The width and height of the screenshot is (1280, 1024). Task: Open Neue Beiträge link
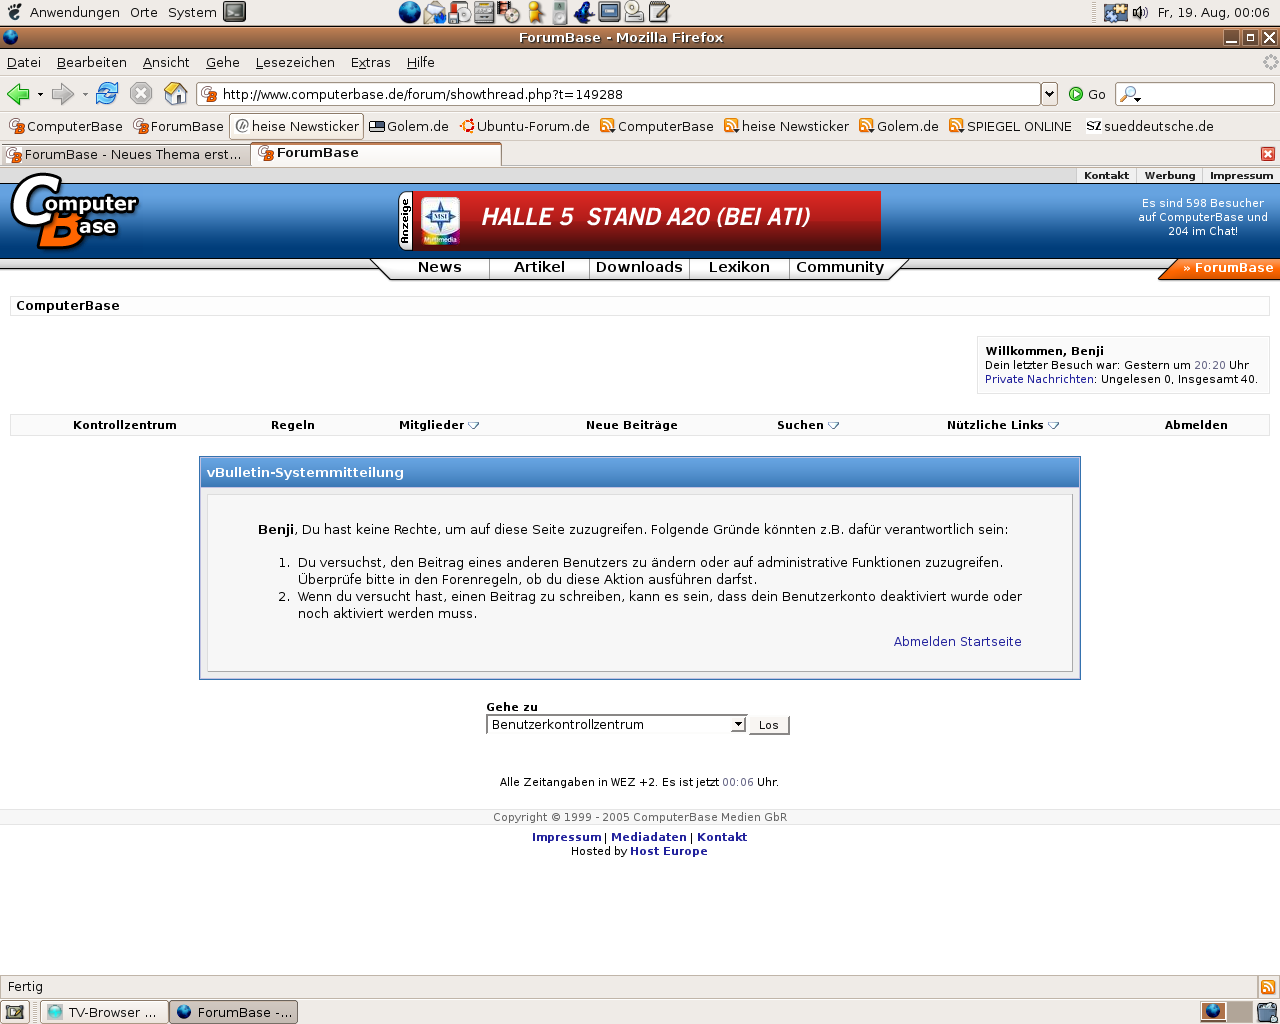click(x=632, y=425)
